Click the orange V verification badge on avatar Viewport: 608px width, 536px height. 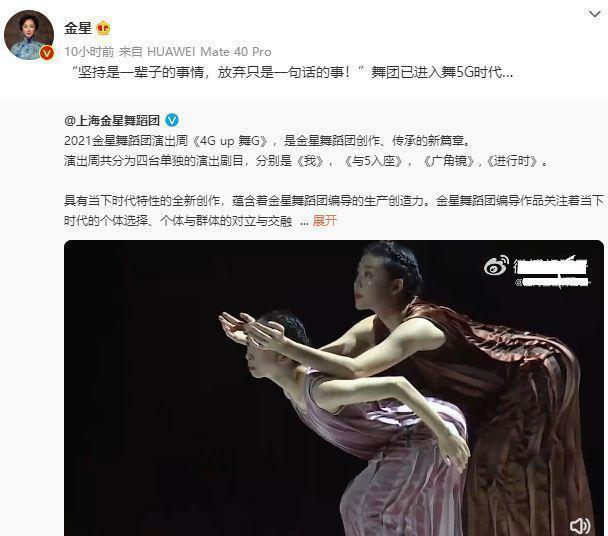pyautogui.click(x=47, y=53)
